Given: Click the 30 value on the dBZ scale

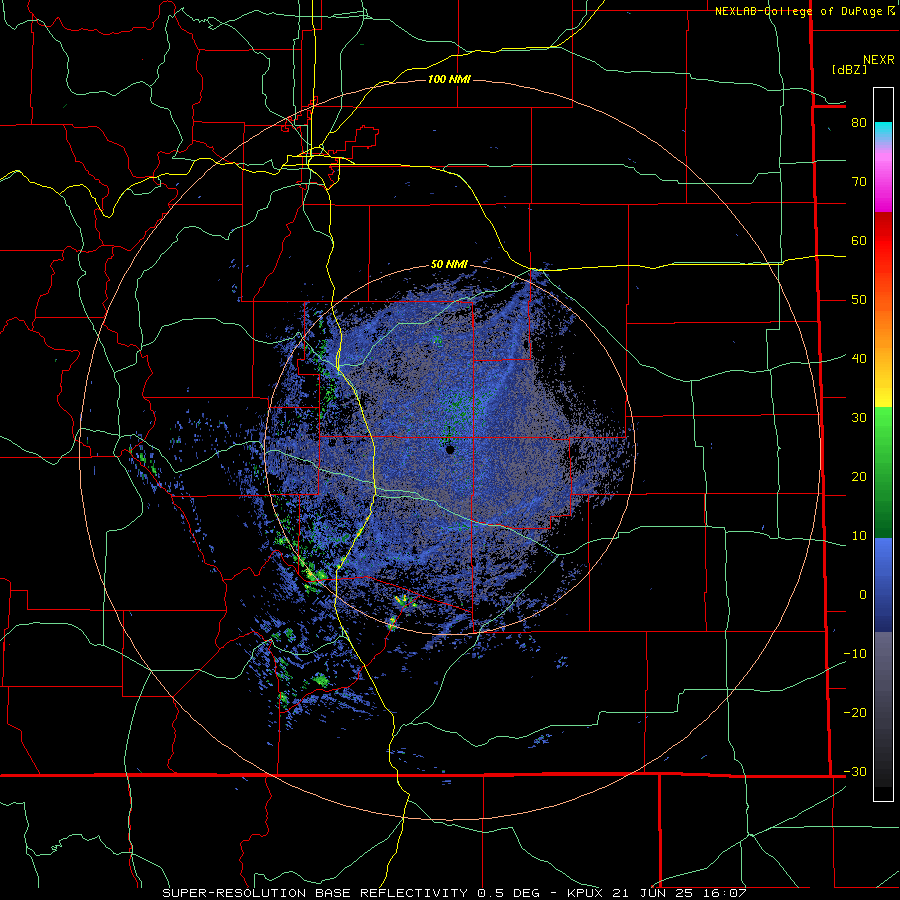Looking at the screenshot, I should point(859,418).
